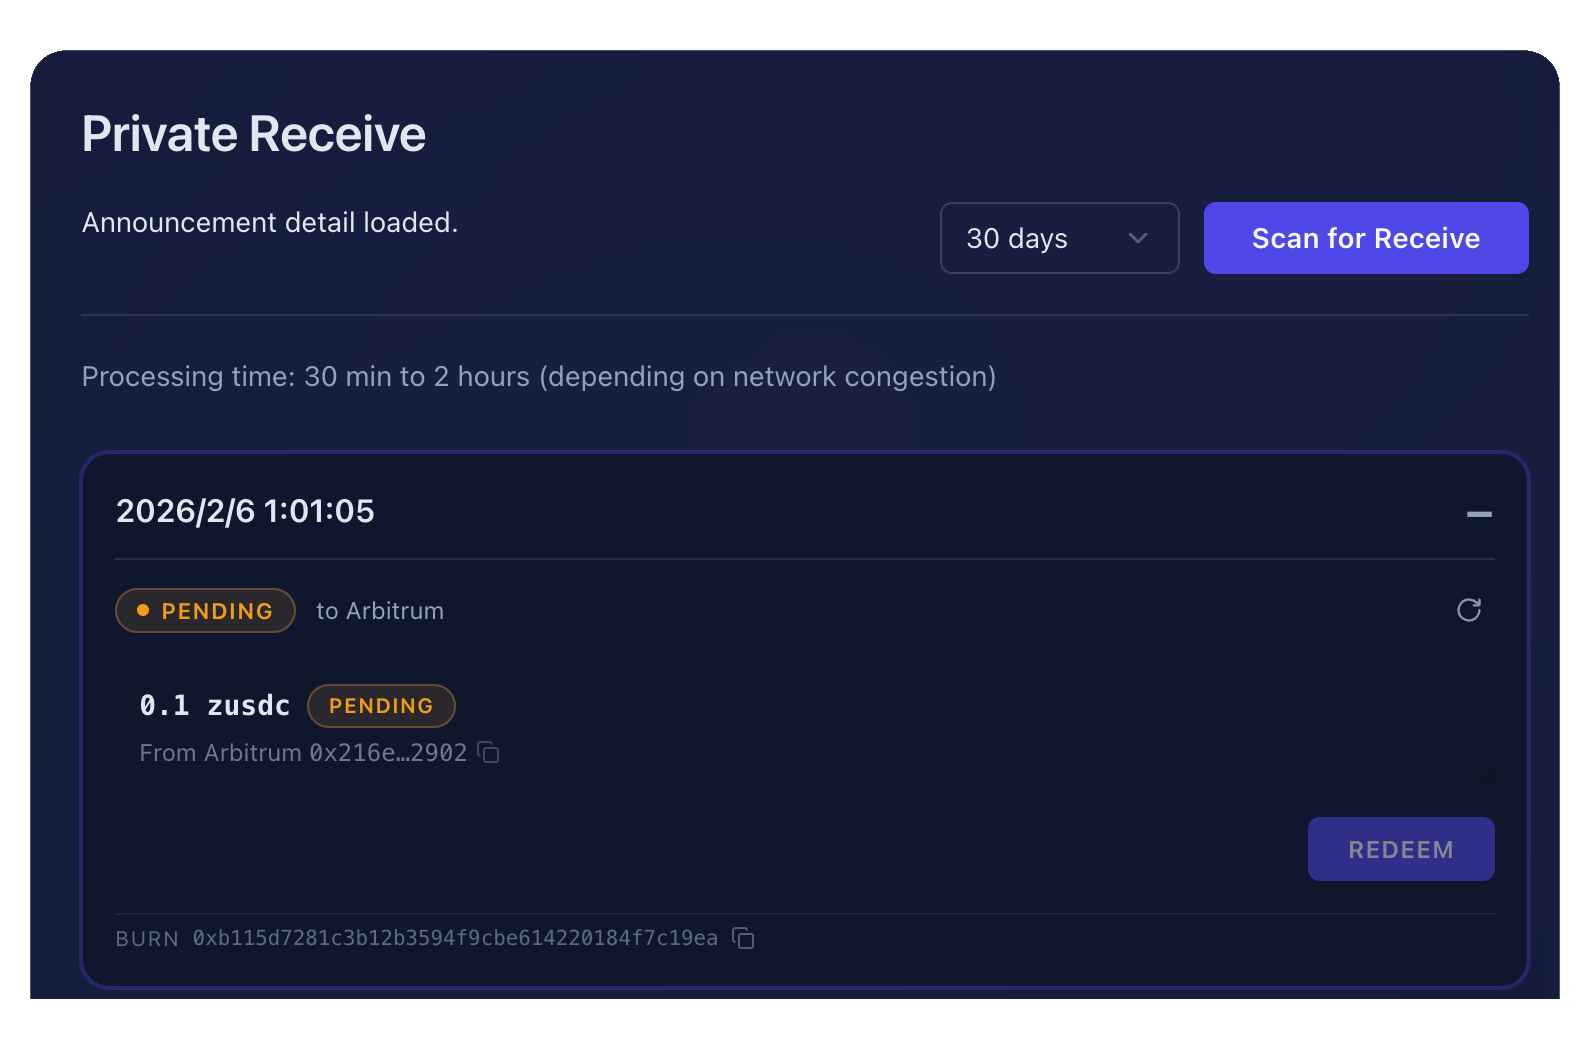Click the burn hash 0xb115d728… text
Screen dimensions: 1590x1049
pos(455,938)
